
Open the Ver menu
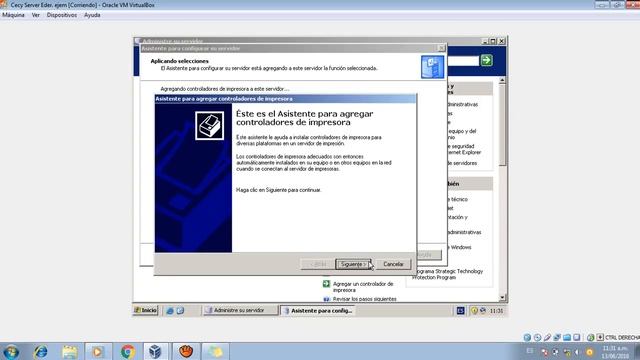click(x=36, y=15)
